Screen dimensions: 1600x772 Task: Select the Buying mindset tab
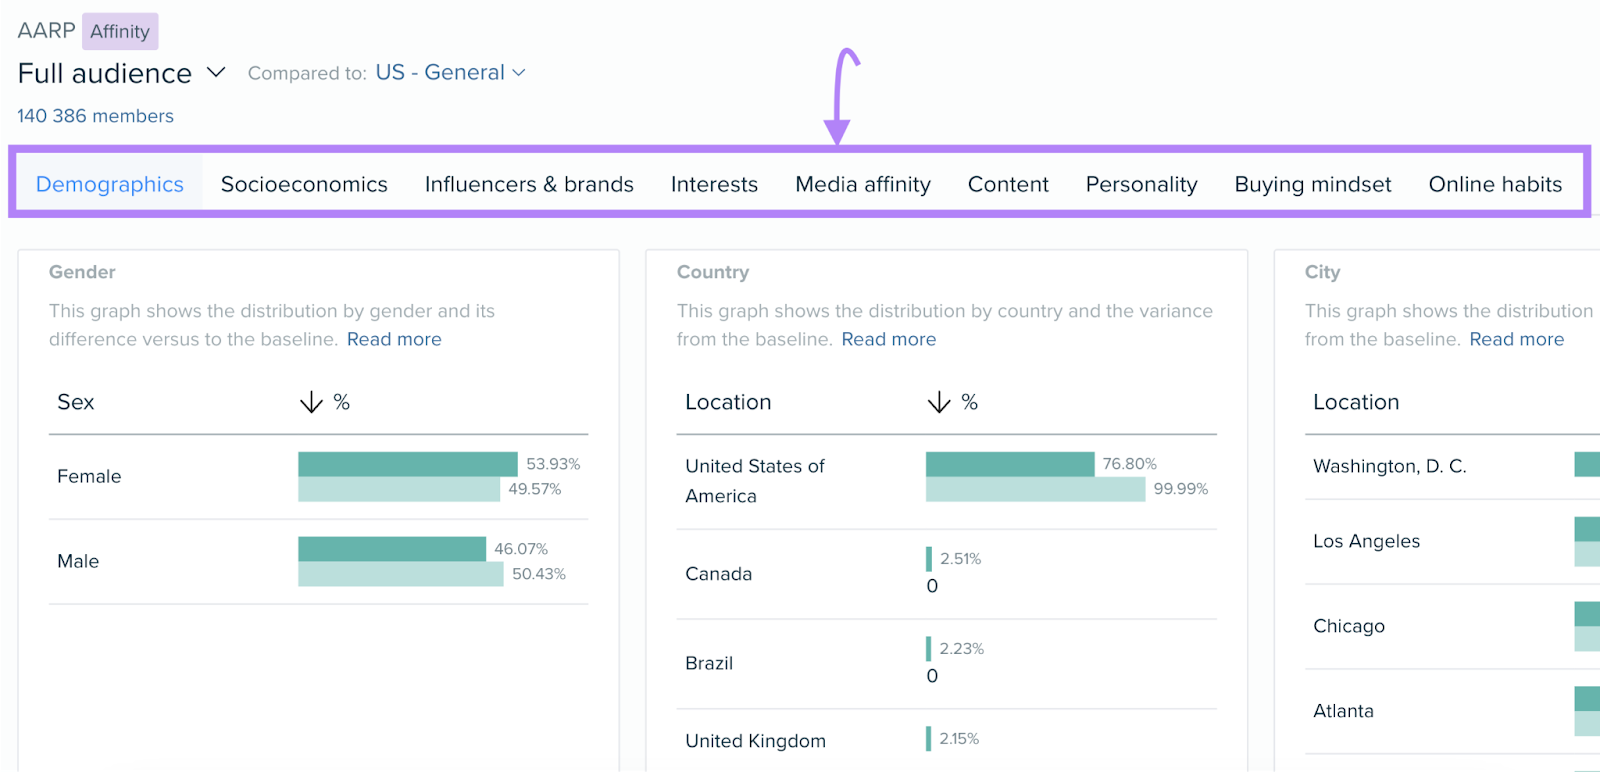pyautogui.click(x=1312, y=185)
